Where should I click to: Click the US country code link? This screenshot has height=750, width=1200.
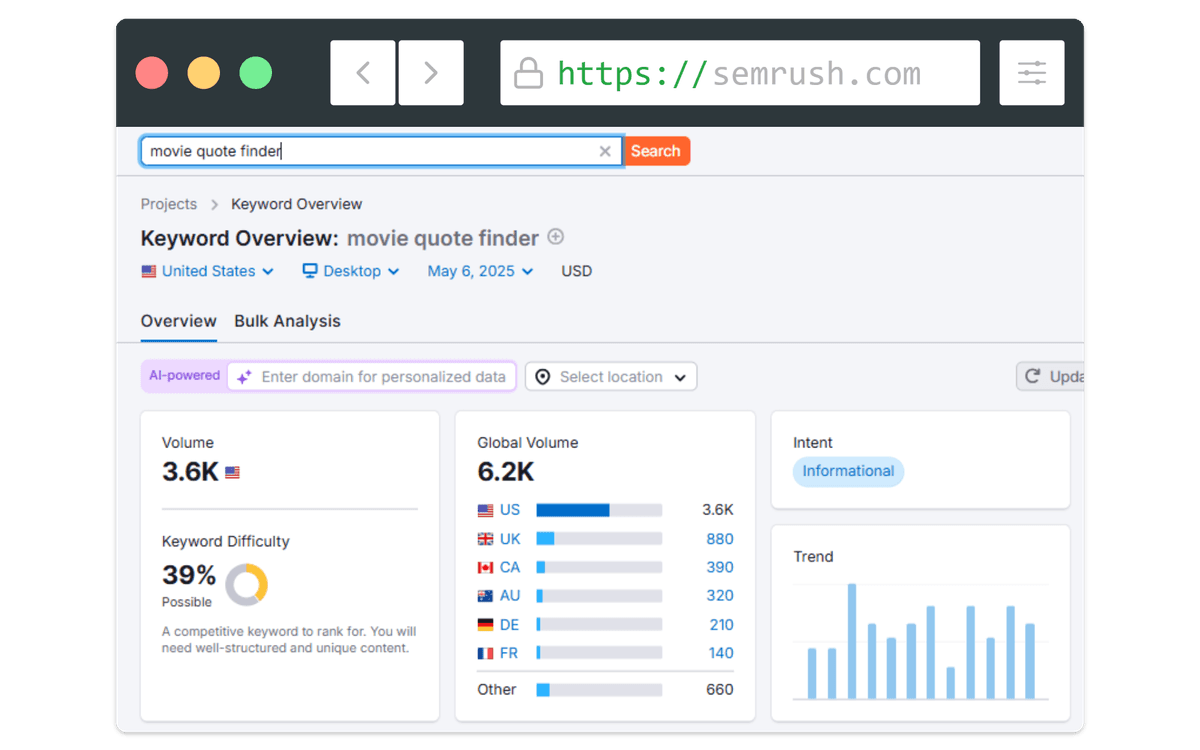pos(510,510)
